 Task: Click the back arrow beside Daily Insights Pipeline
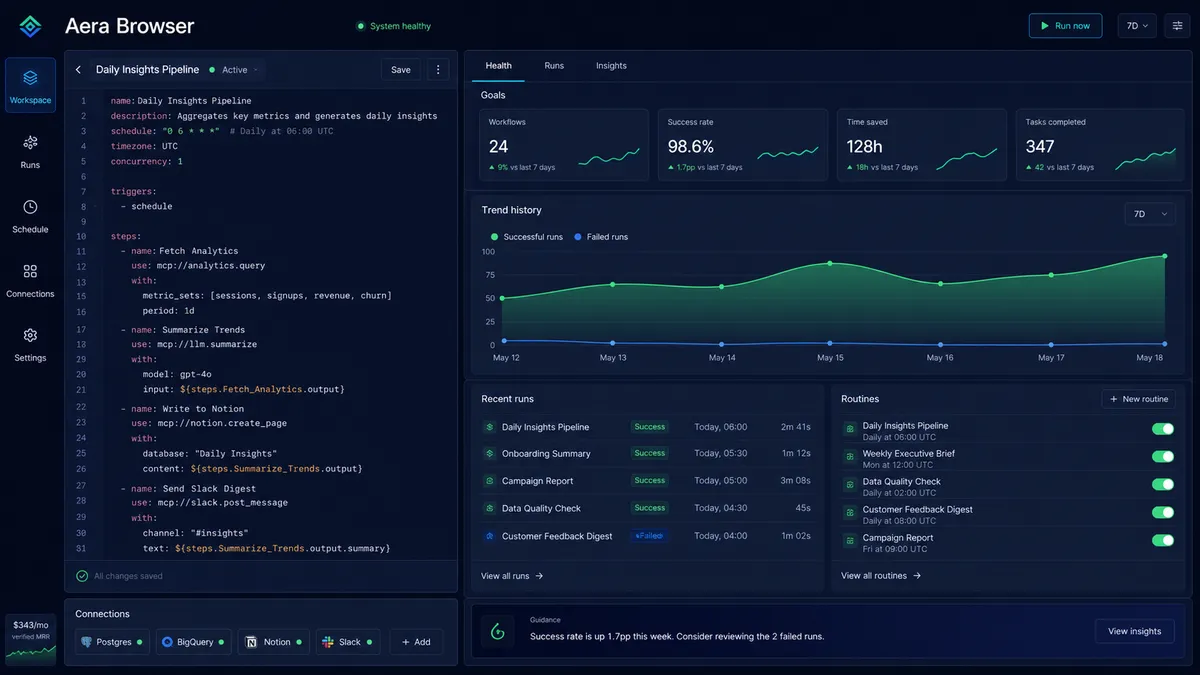click(78, 70)
